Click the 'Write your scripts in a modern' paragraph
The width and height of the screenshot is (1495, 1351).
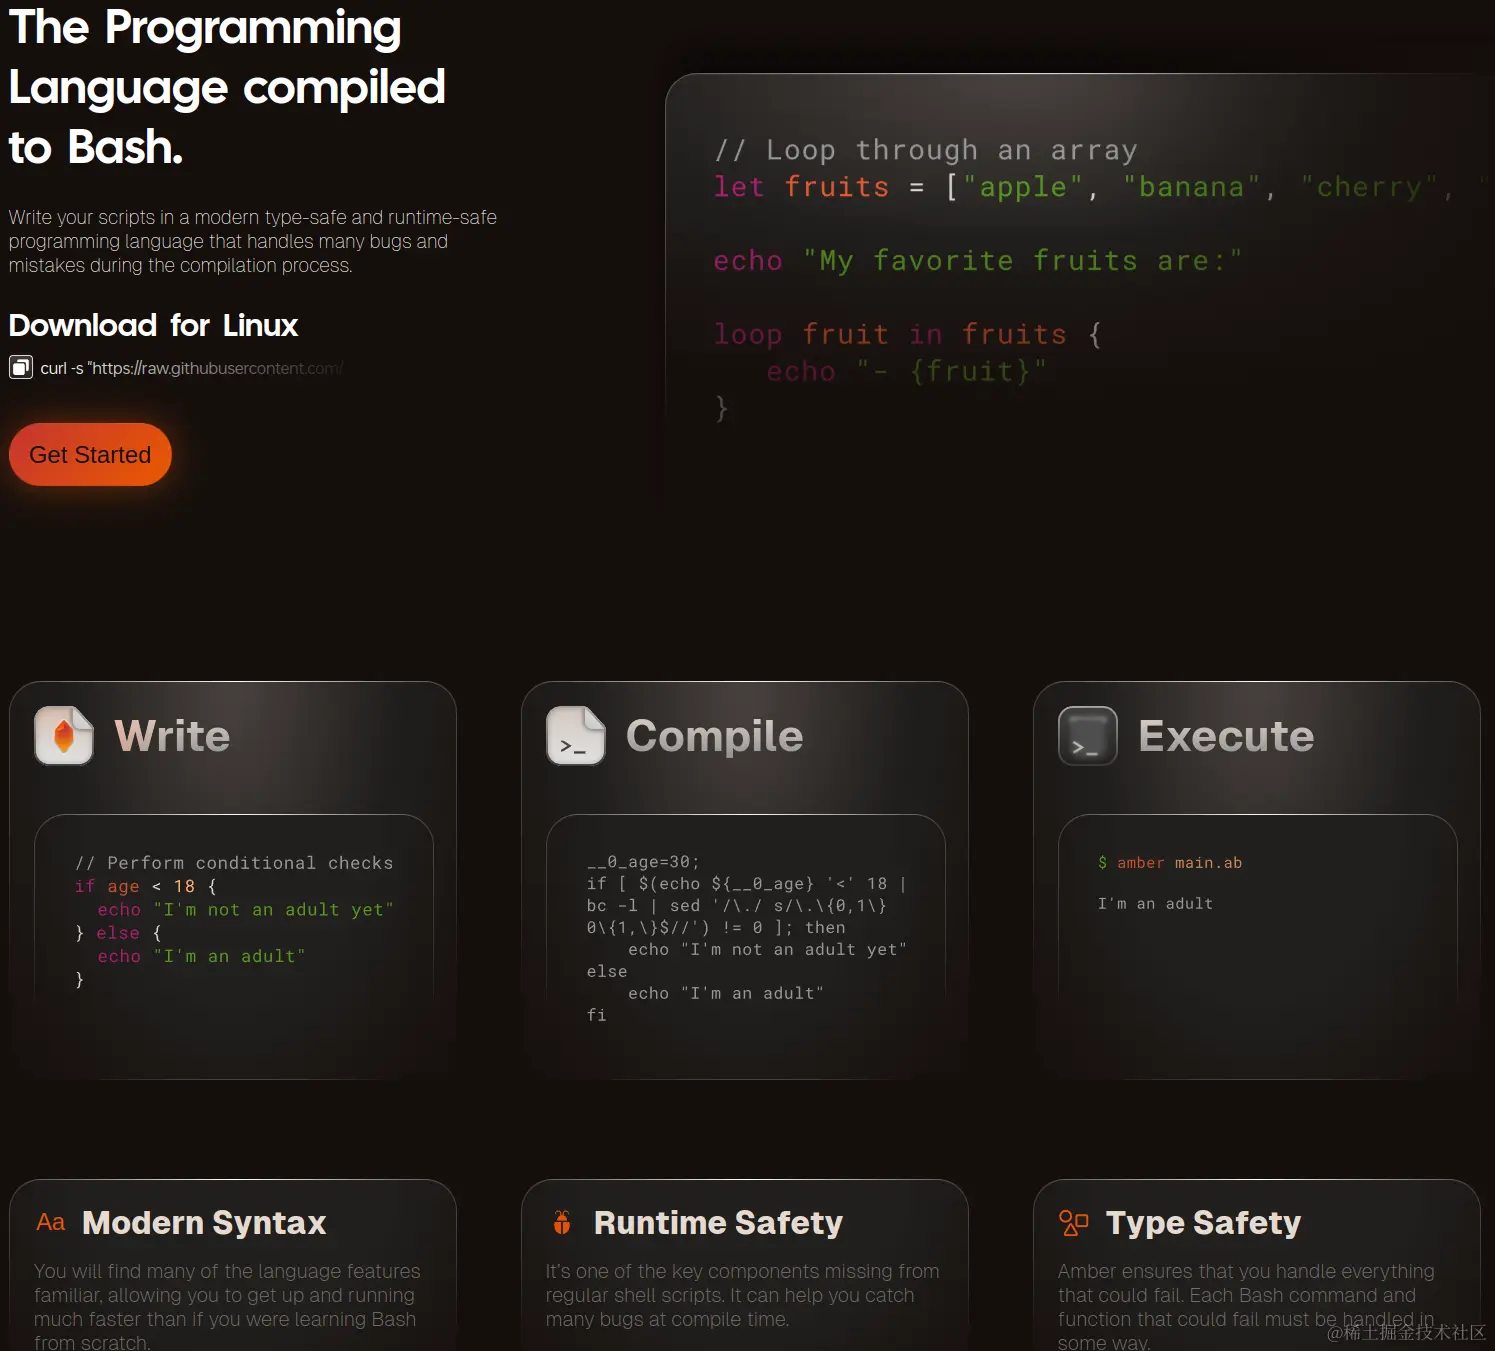(x=253, y=241)
